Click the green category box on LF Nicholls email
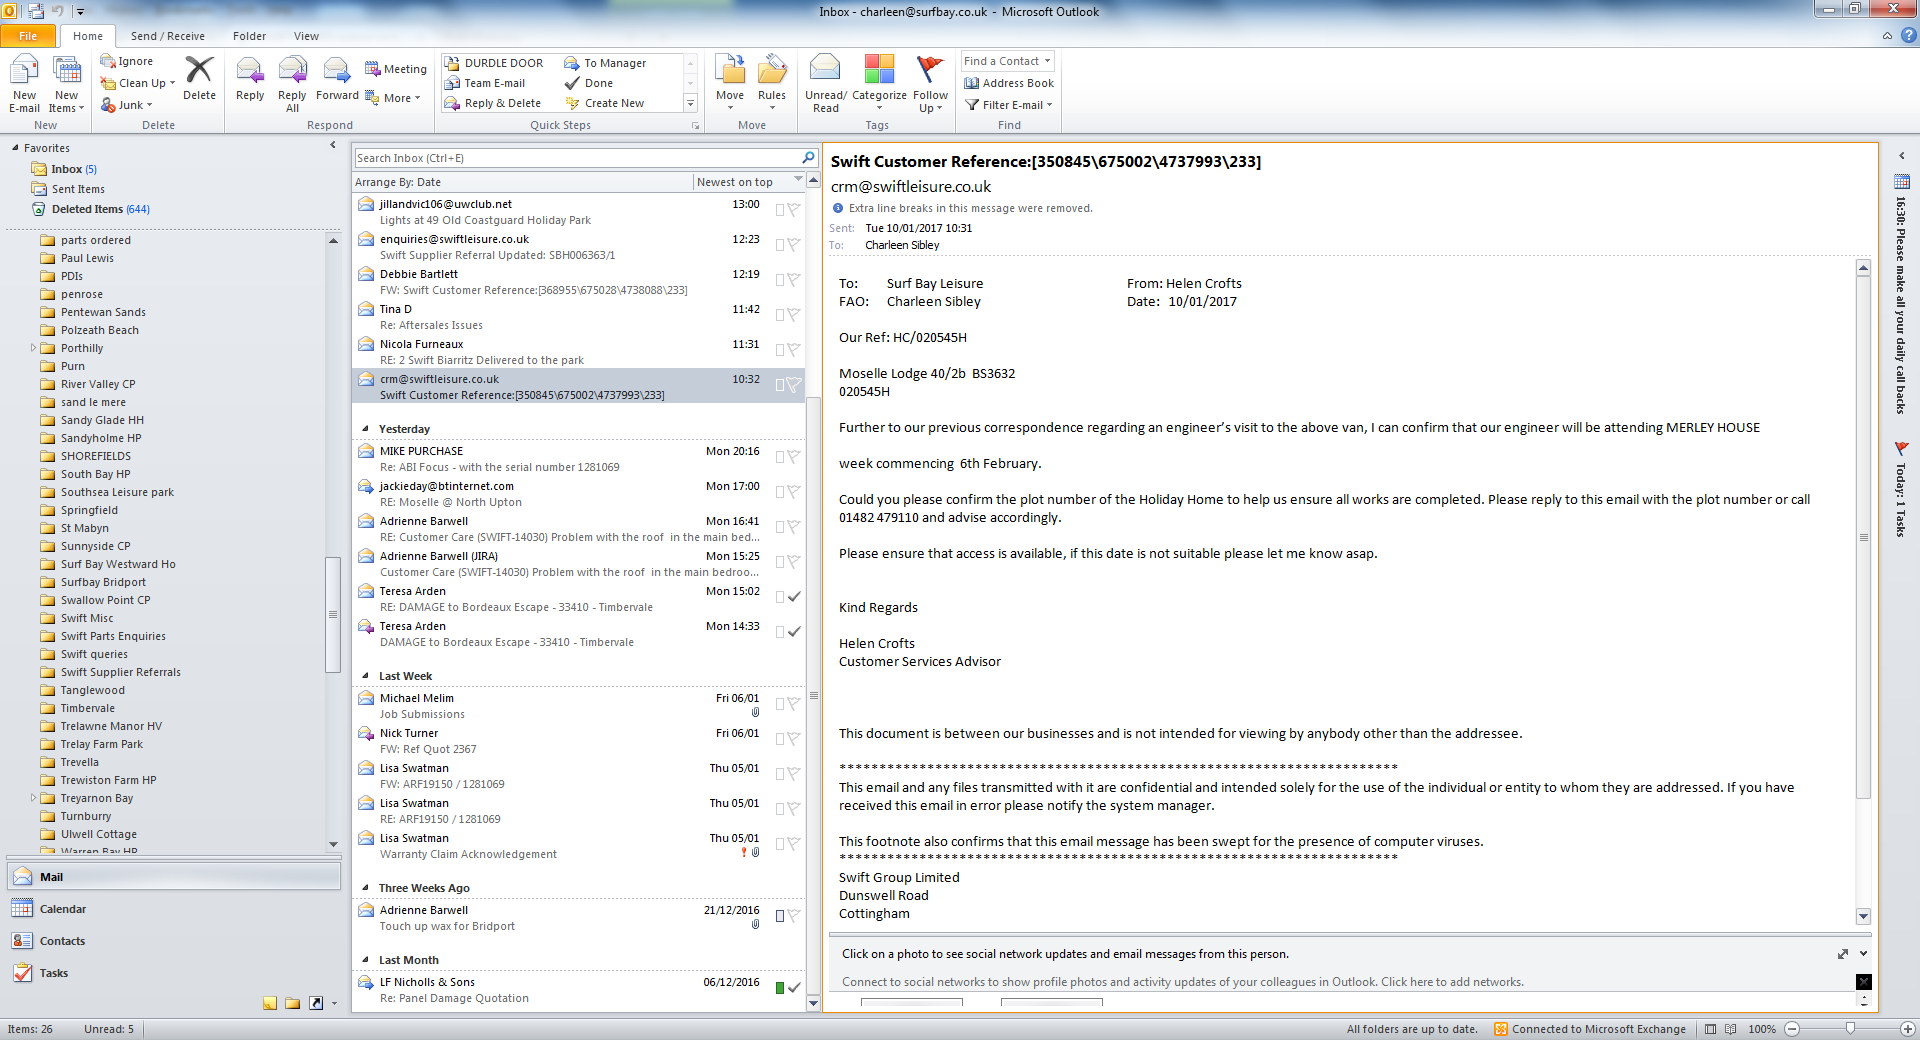The height and width of the screenshot is (1040, 1920). tap(779, 988)
